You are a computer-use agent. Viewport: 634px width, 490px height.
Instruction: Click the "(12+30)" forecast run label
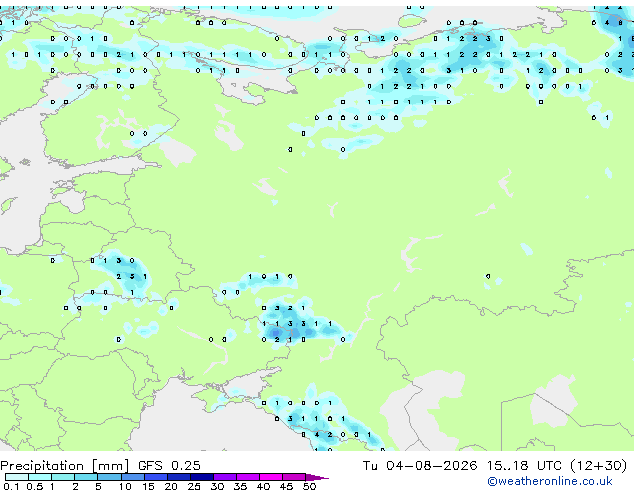coord(598,466)
